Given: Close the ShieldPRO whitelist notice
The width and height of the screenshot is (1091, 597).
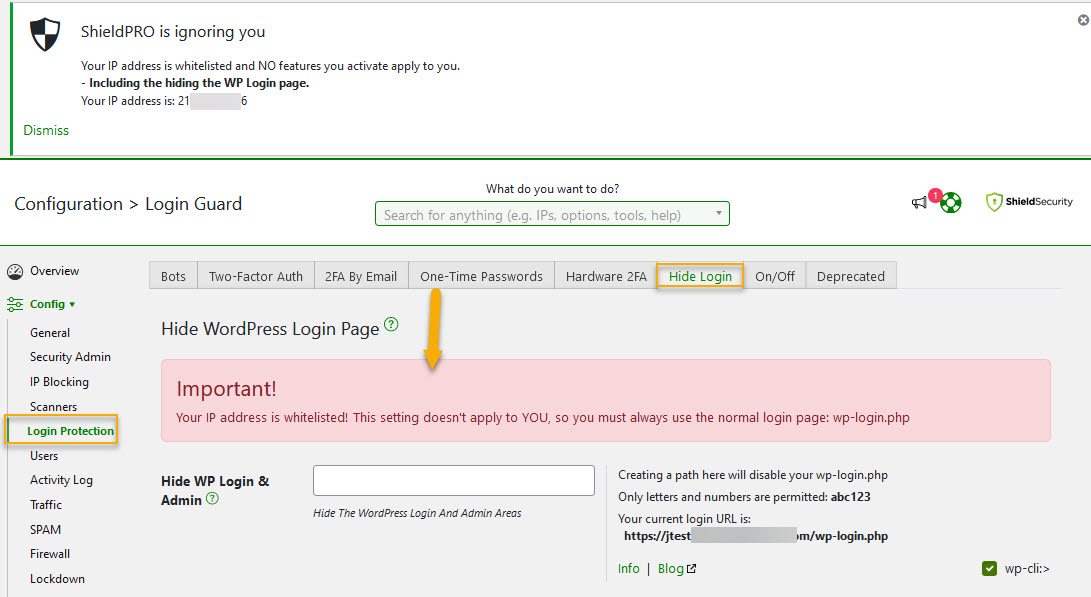Looking at the screenshot, I should point(1083,20).
